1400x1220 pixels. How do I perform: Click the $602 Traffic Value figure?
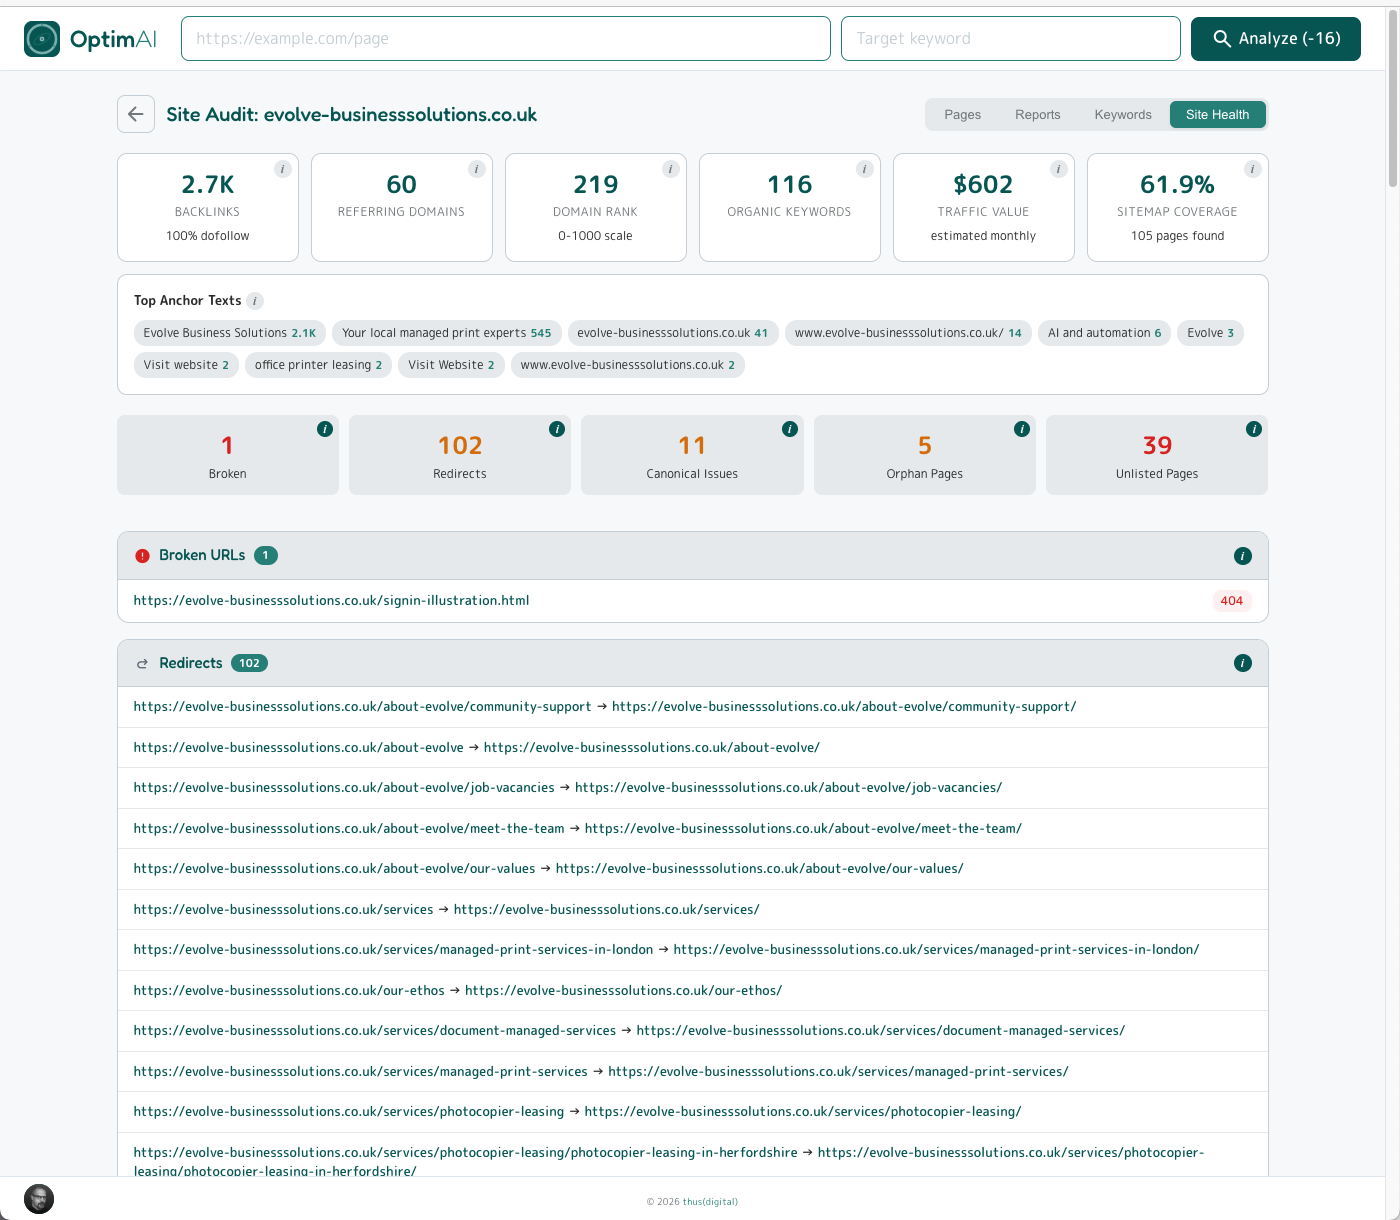coord(983,185)
